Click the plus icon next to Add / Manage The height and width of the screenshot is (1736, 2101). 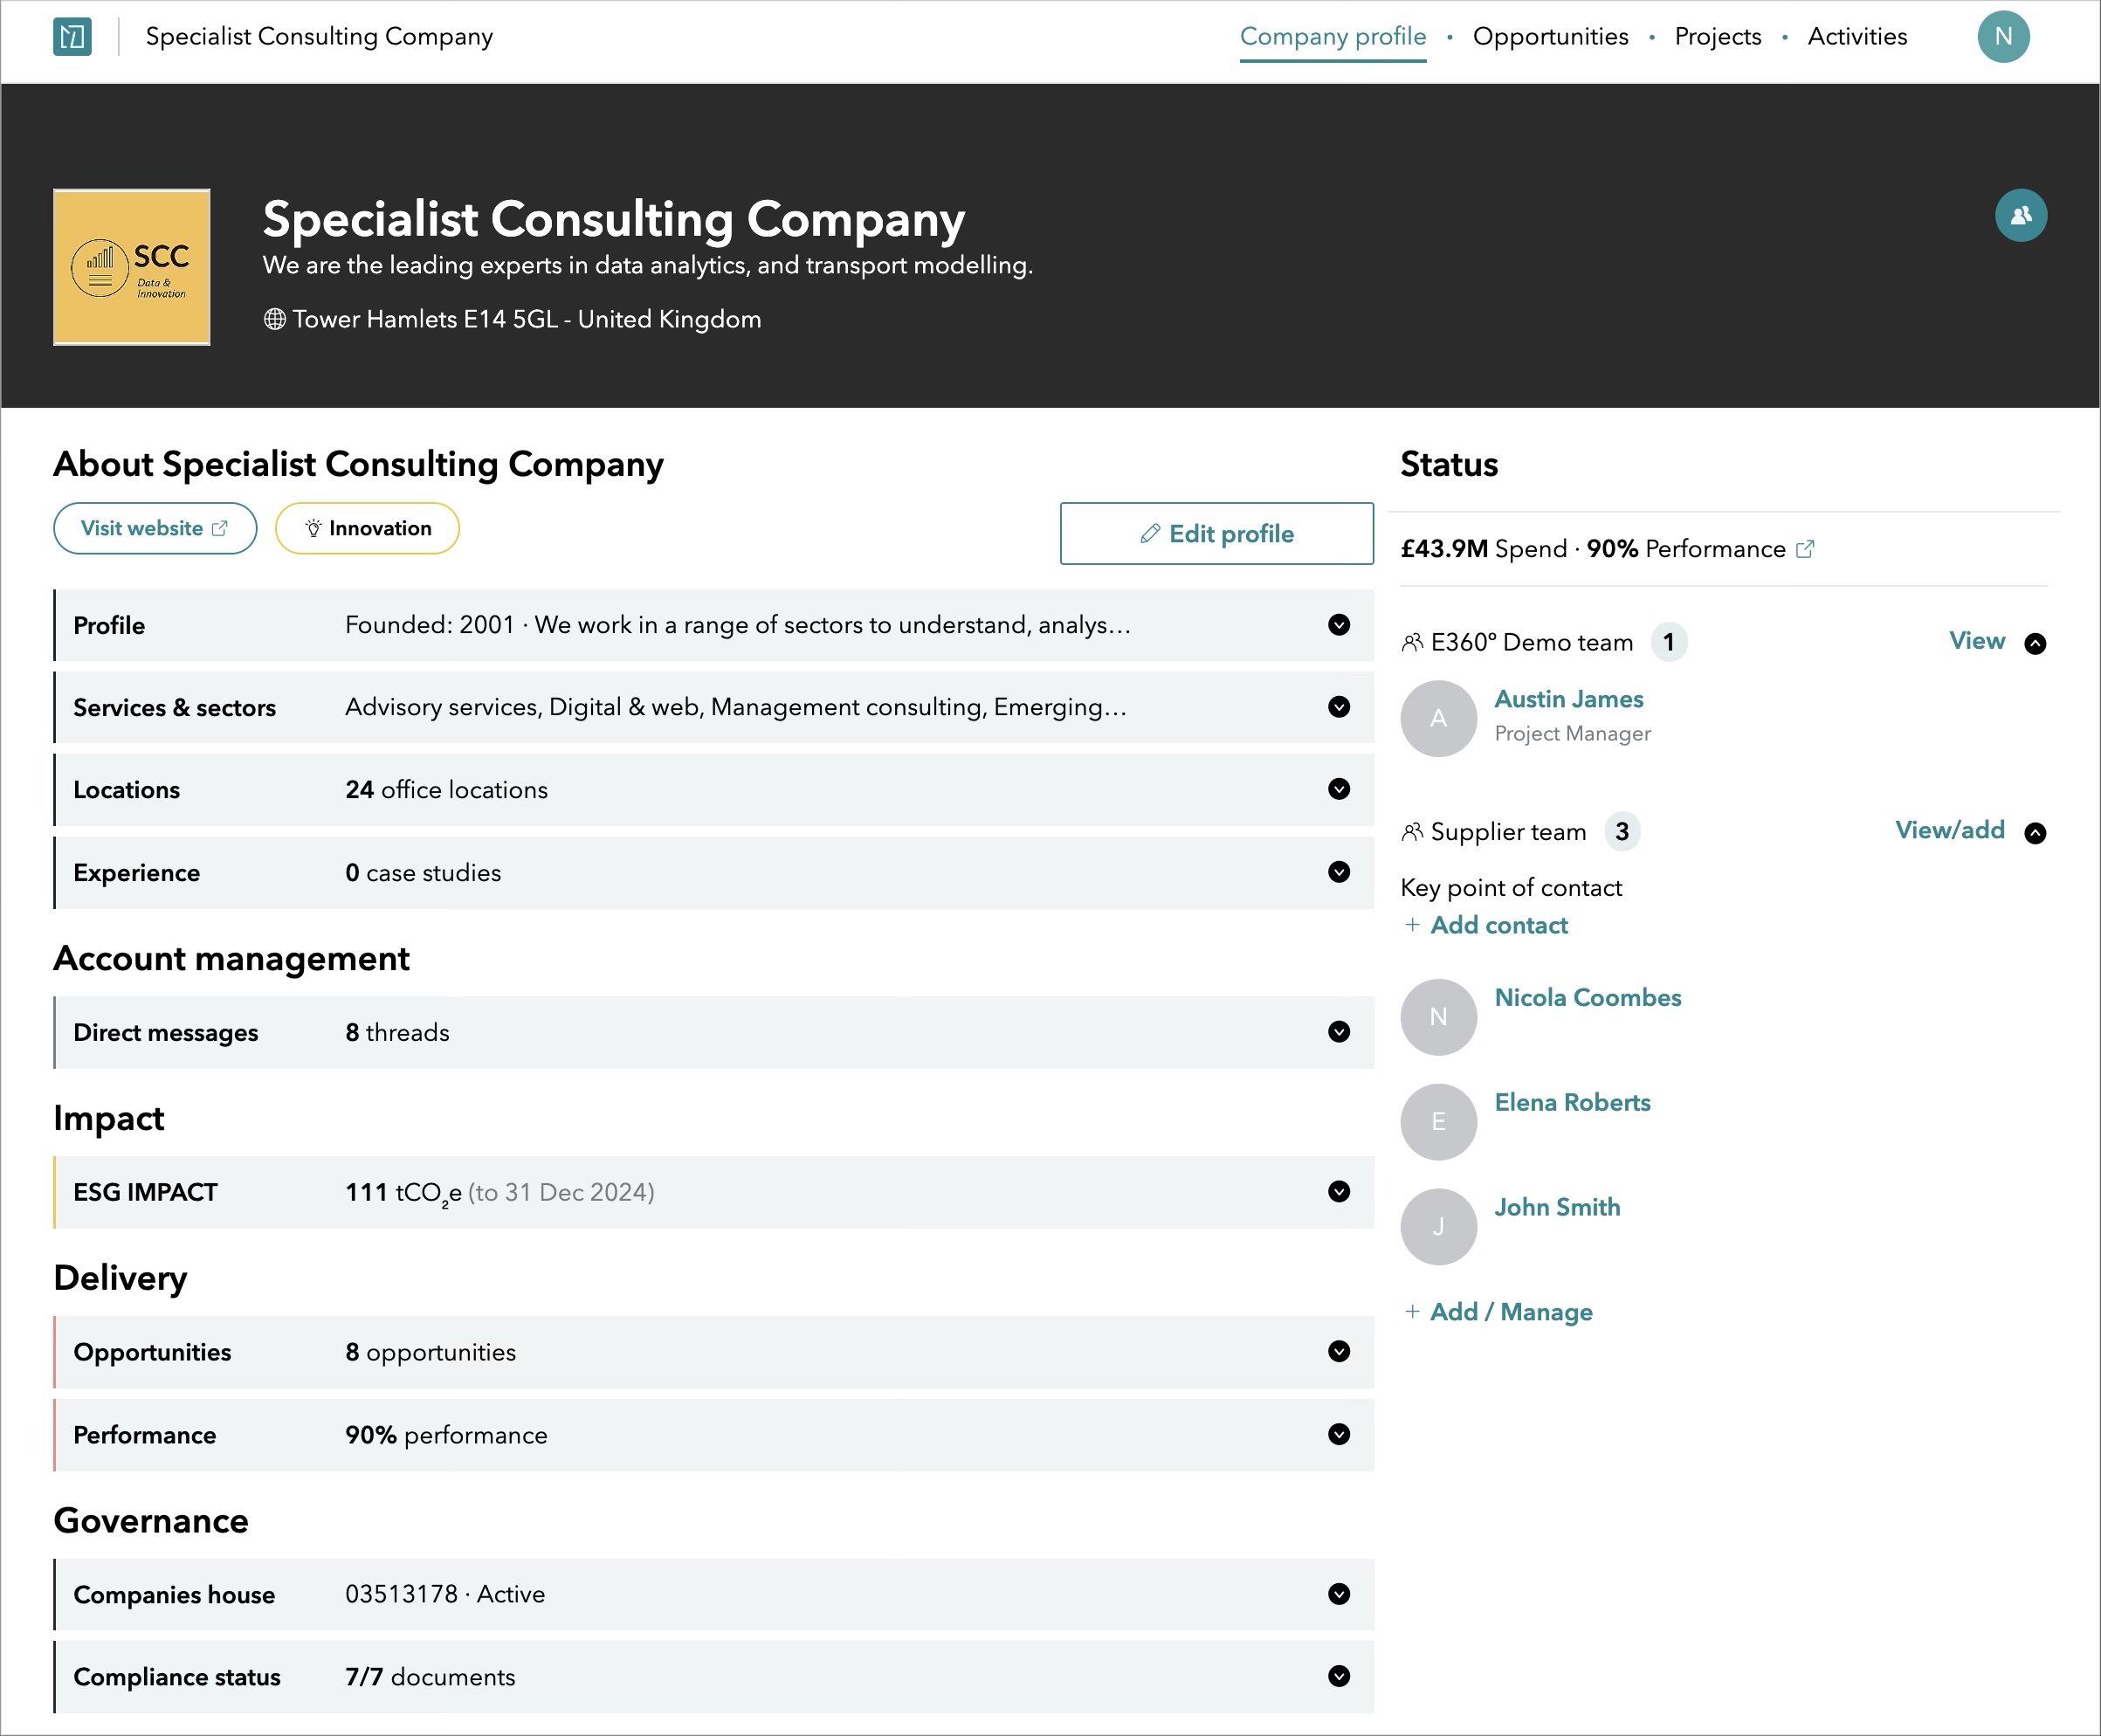coord(1412,1311)
